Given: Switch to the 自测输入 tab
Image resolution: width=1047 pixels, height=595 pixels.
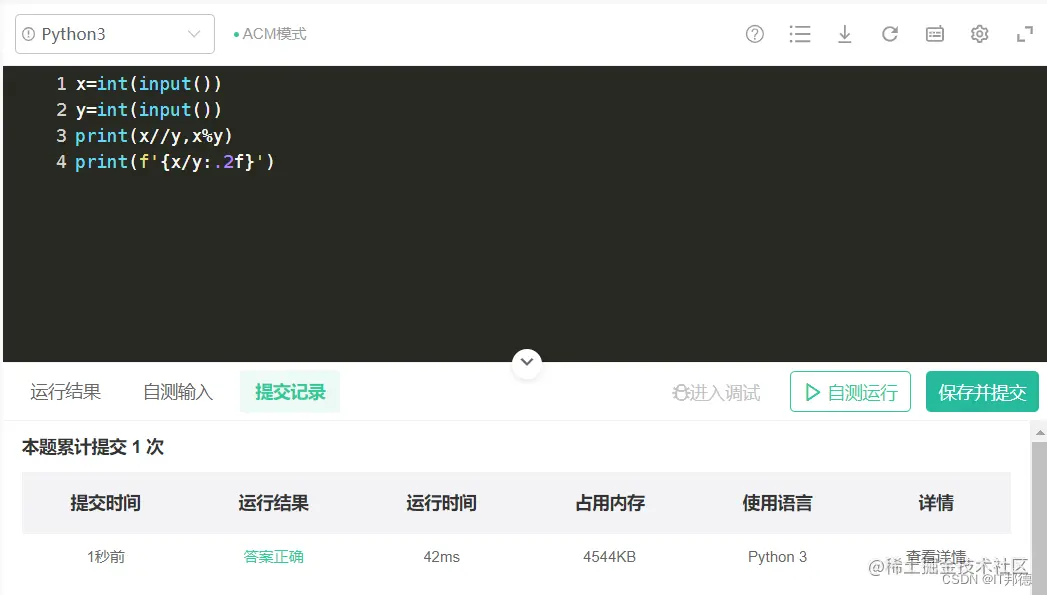Looking at the screenshot, I should pos(176,392).
